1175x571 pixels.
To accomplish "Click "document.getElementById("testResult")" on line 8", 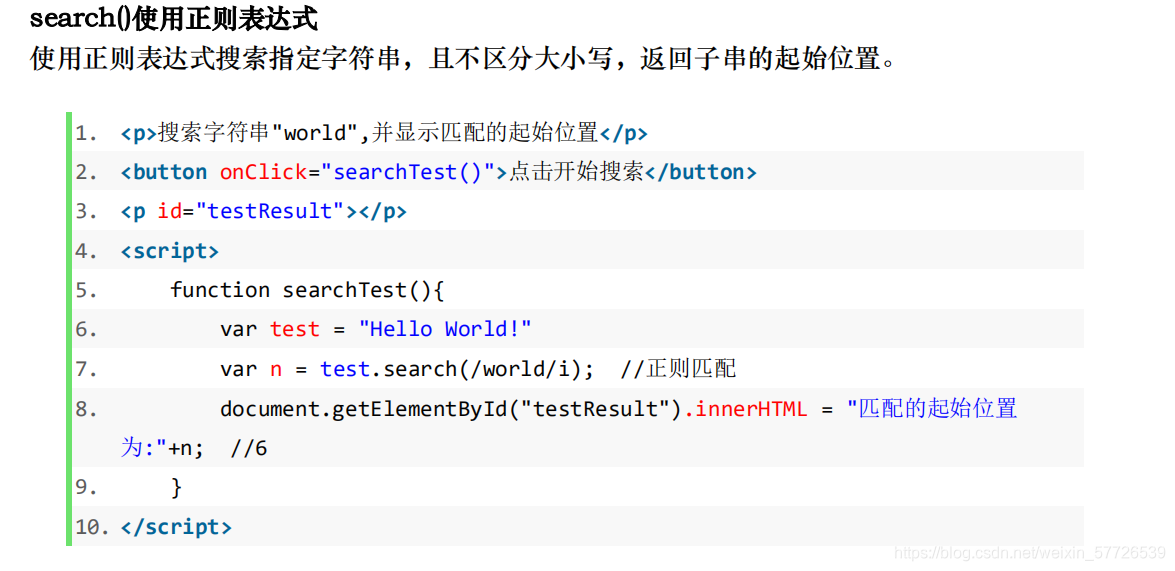I will click(452, 409).
